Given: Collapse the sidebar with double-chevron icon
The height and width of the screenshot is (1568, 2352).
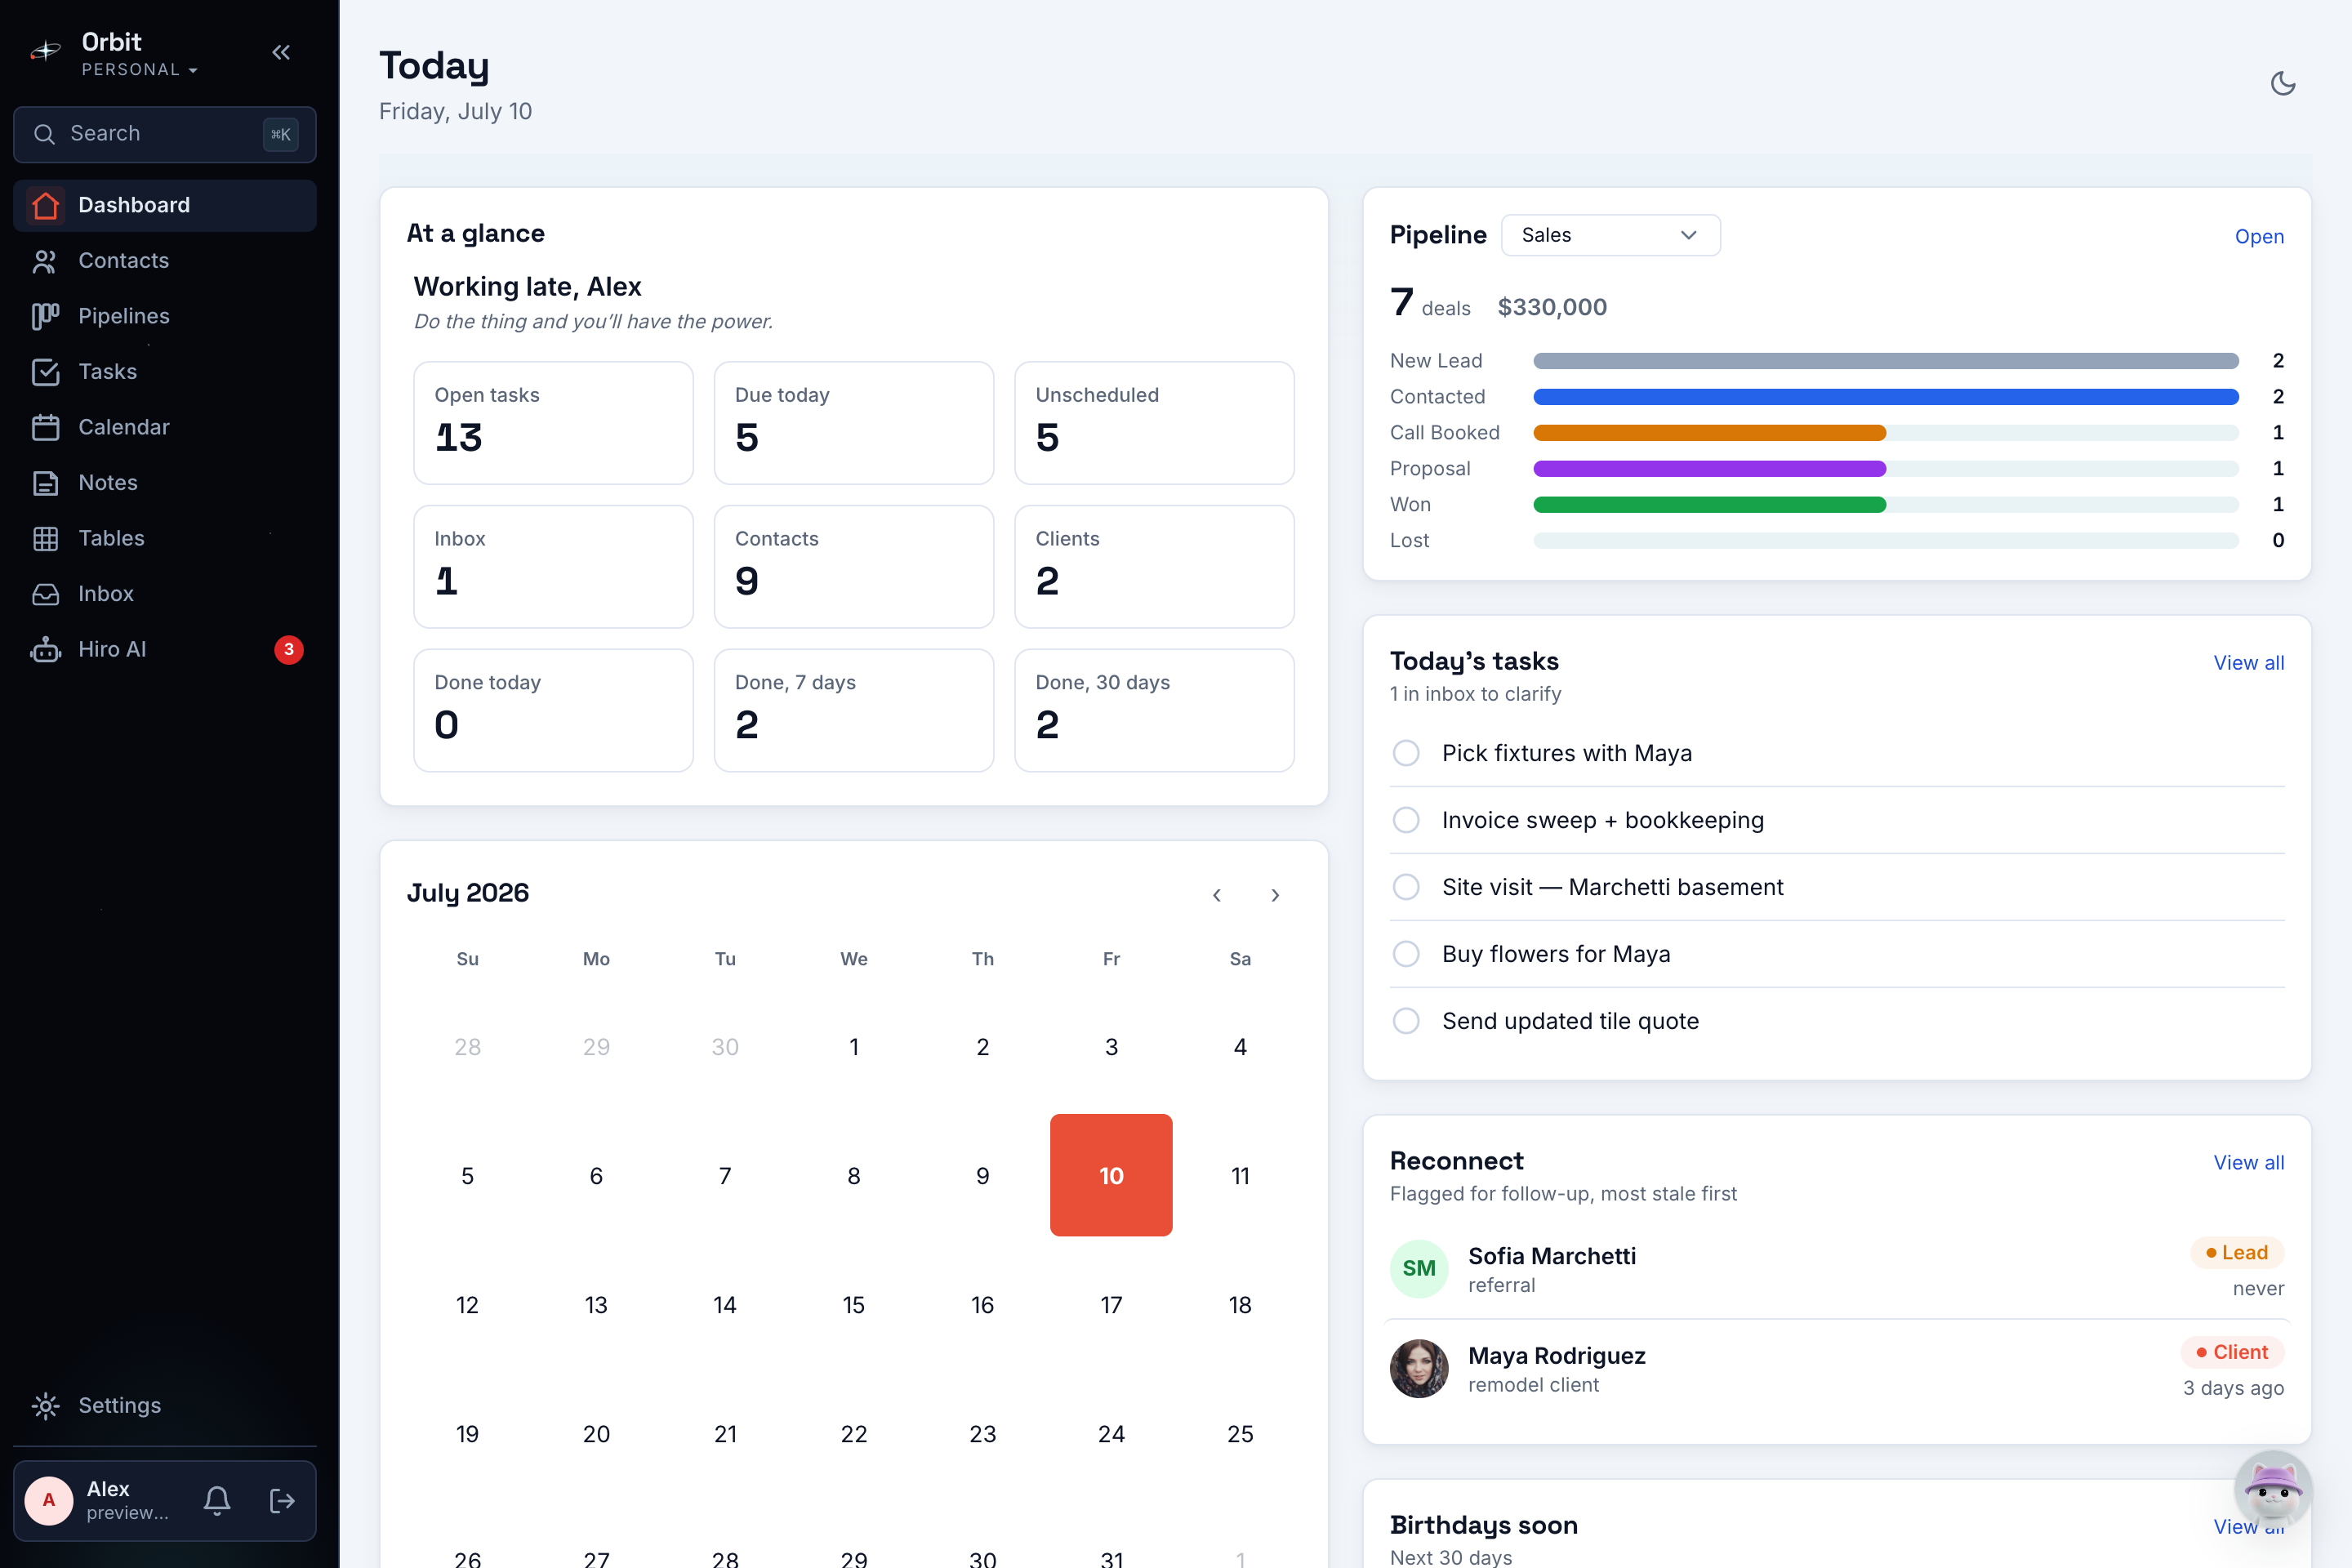Looking at the screenshot, I should pos(281,52).
